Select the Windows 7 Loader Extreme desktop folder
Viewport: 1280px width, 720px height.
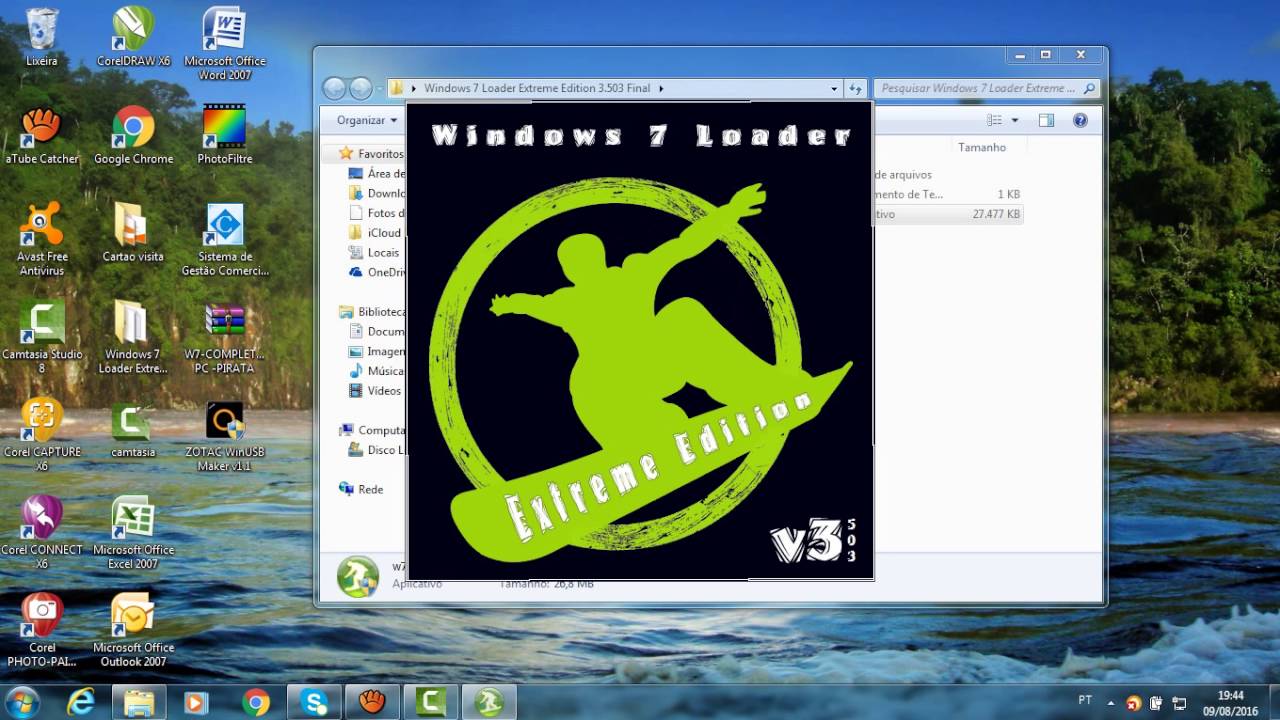pos(133,337)
